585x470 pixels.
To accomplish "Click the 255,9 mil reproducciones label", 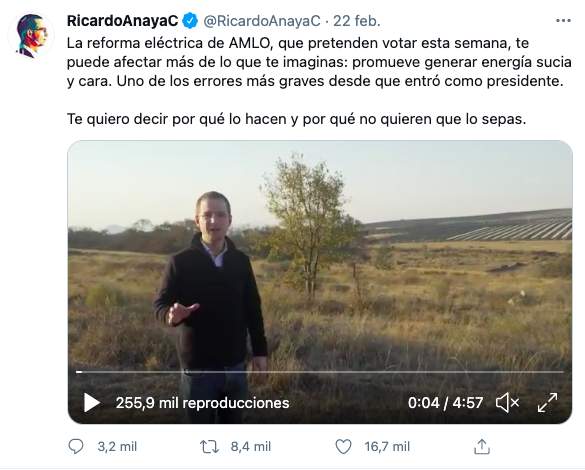I will [203, 403].
